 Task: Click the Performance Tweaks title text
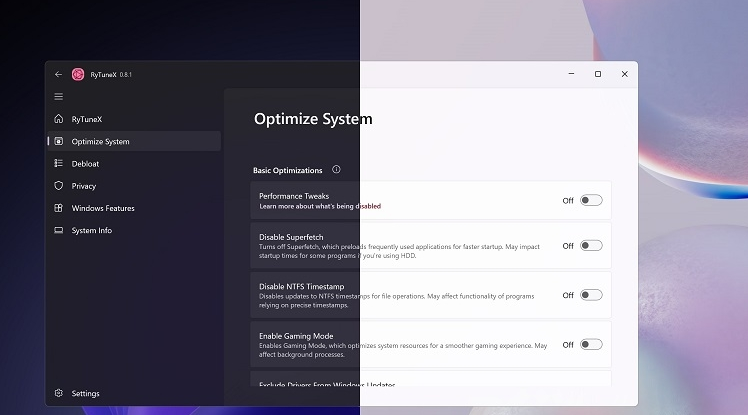[x=294, y=196]
